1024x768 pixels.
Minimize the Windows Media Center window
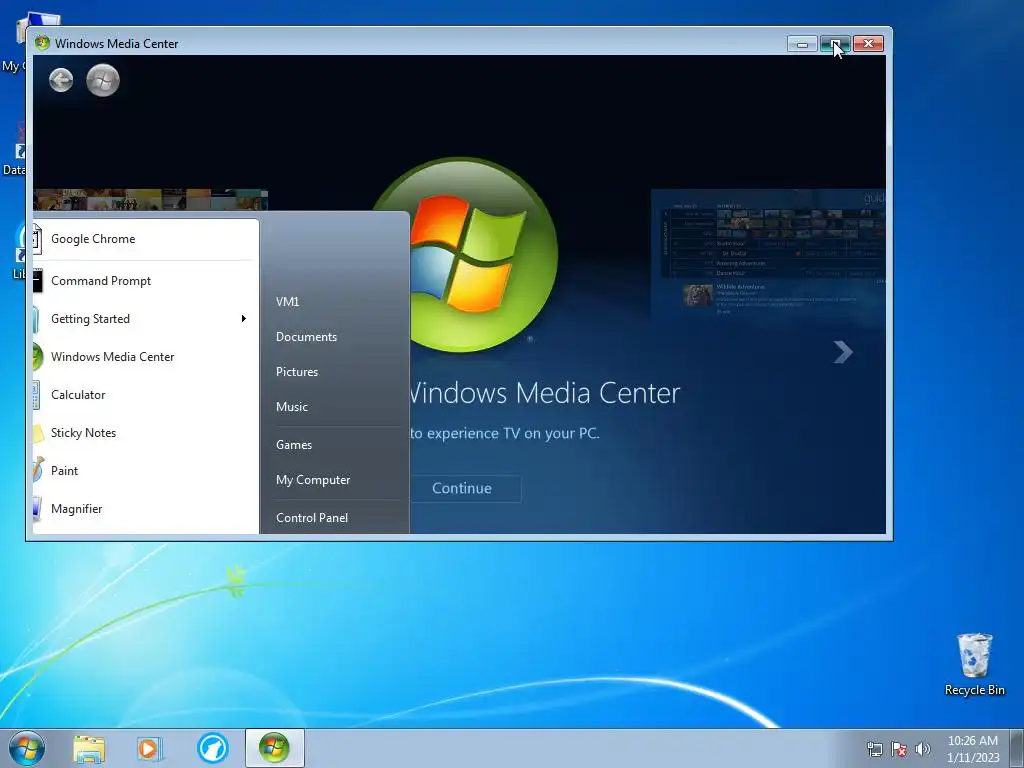803,44
